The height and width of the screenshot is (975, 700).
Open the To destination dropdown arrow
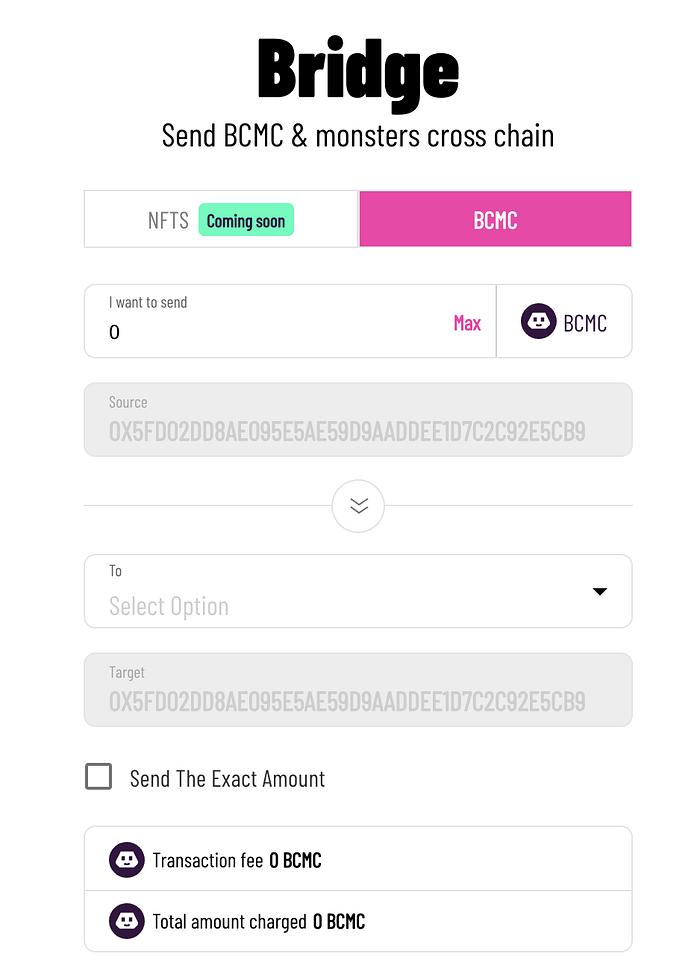(x=600, y=592)
